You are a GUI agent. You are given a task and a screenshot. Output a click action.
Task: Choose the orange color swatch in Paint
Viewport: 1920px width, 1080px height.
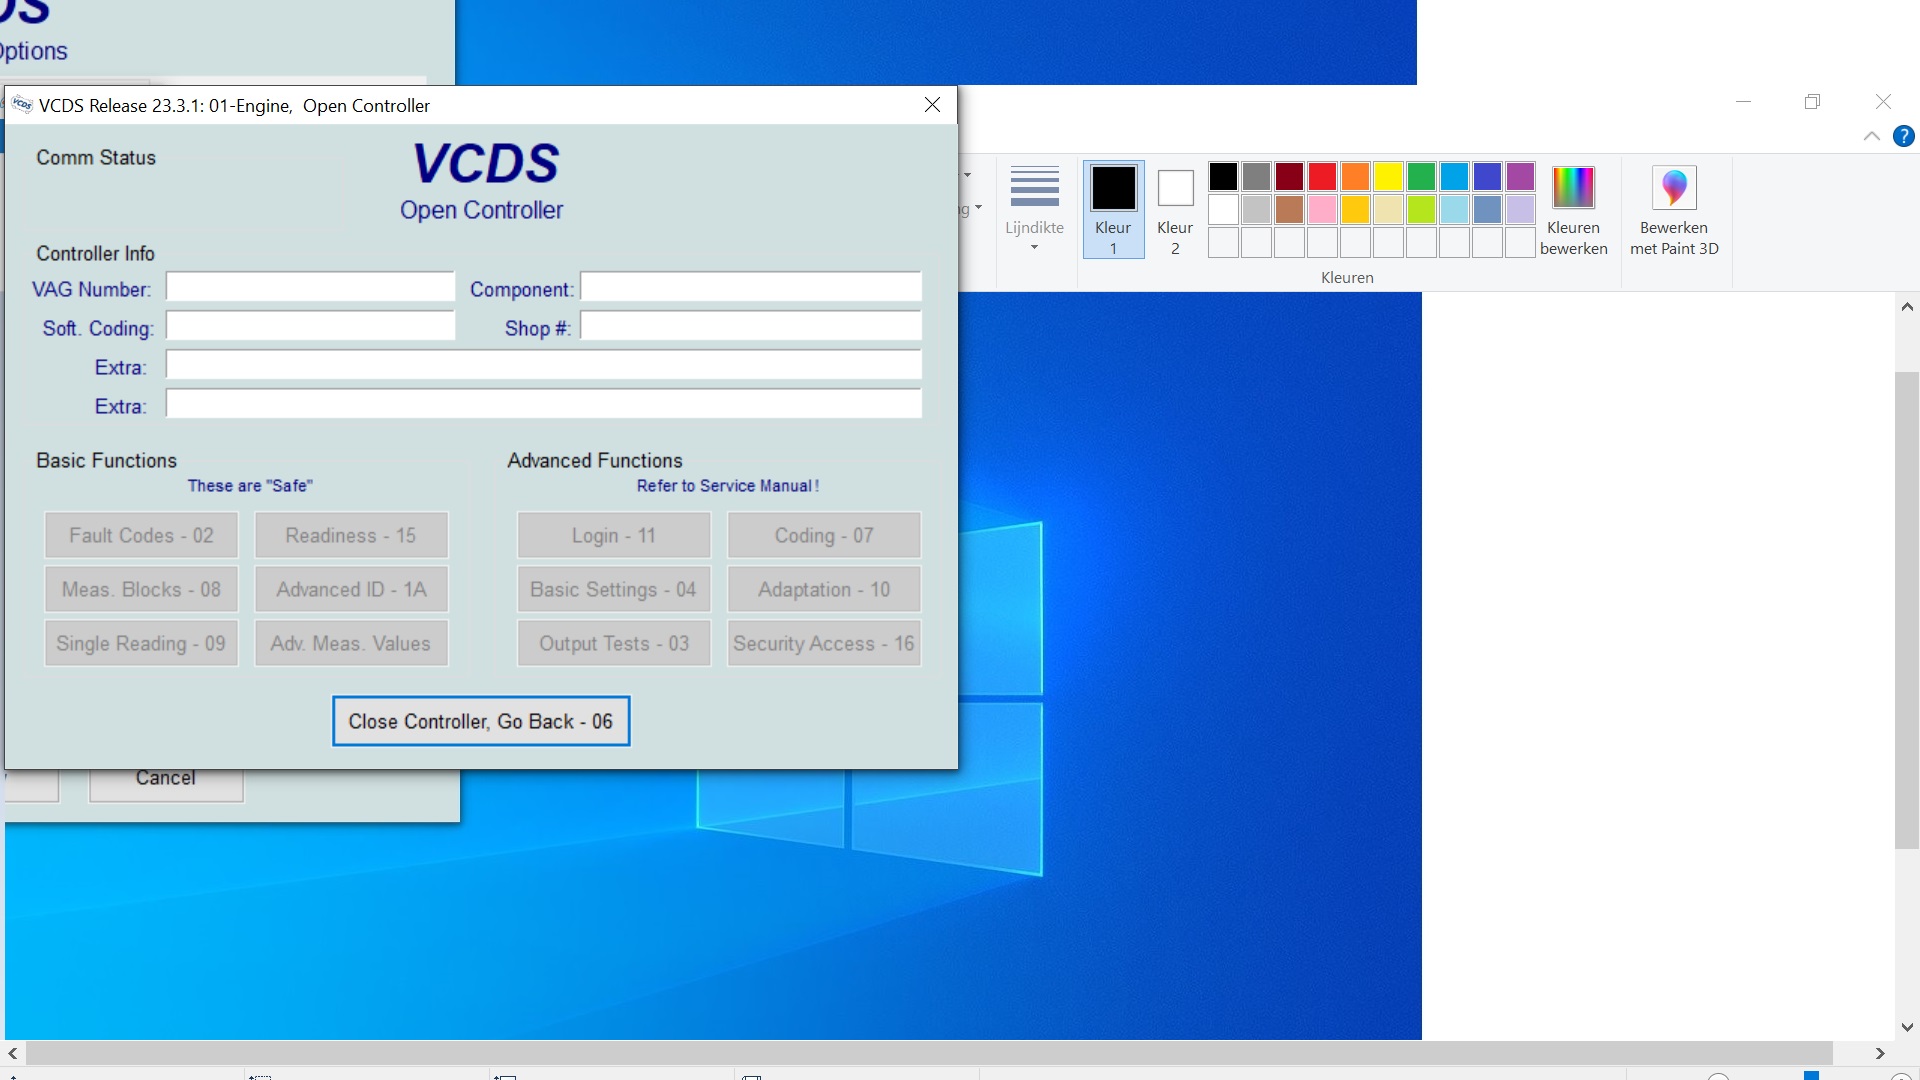coord(1355,176)
